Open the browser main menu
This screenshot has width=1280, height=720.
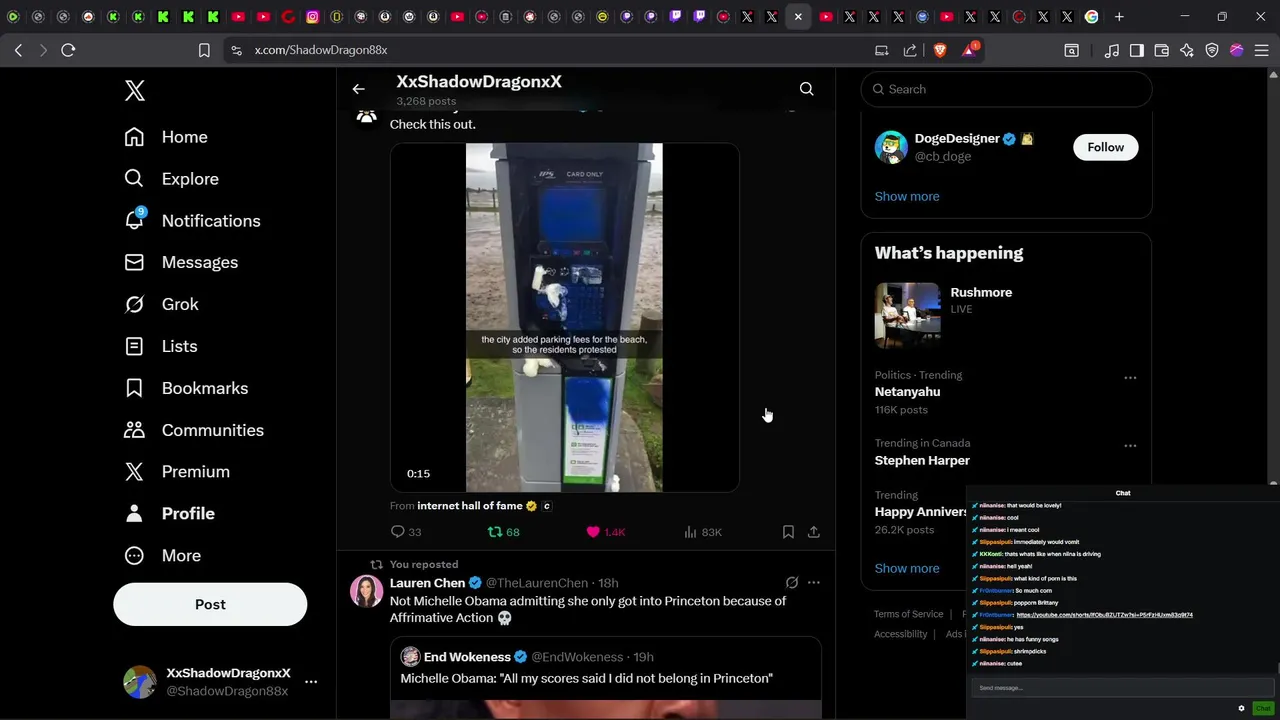[x=1261, y=50]
